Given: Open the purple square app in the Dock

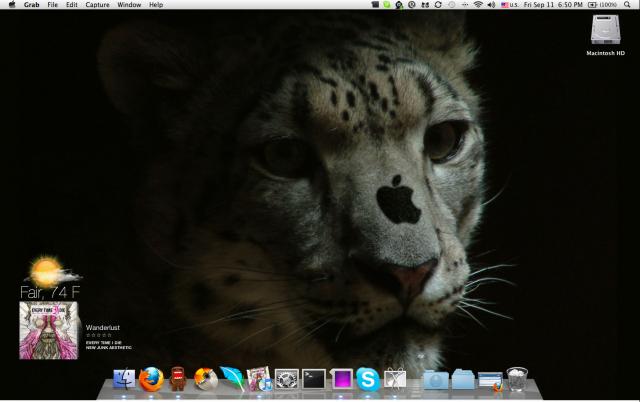Looking at the screenshot, I should pos(341,380).
